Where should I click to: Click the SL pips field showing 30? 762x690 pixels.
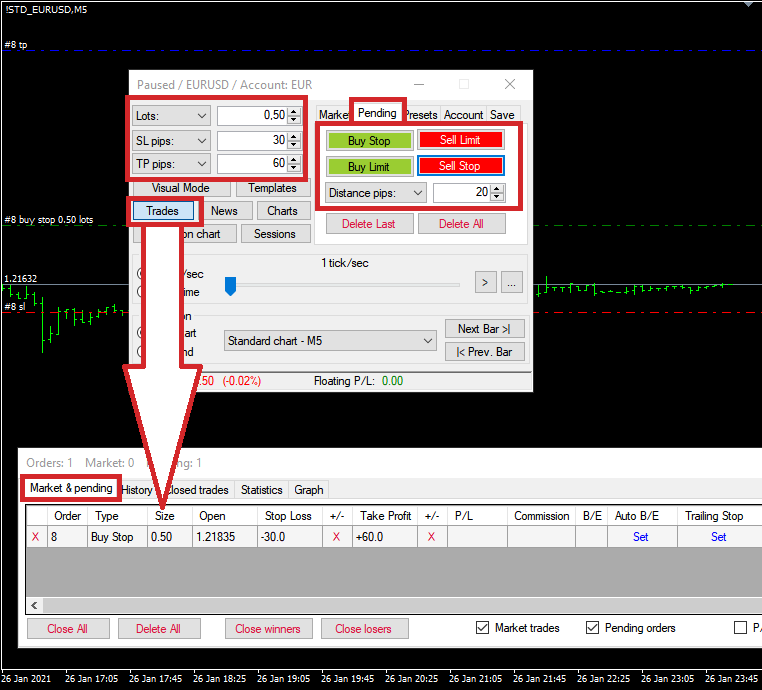click(x=253, y=140)
